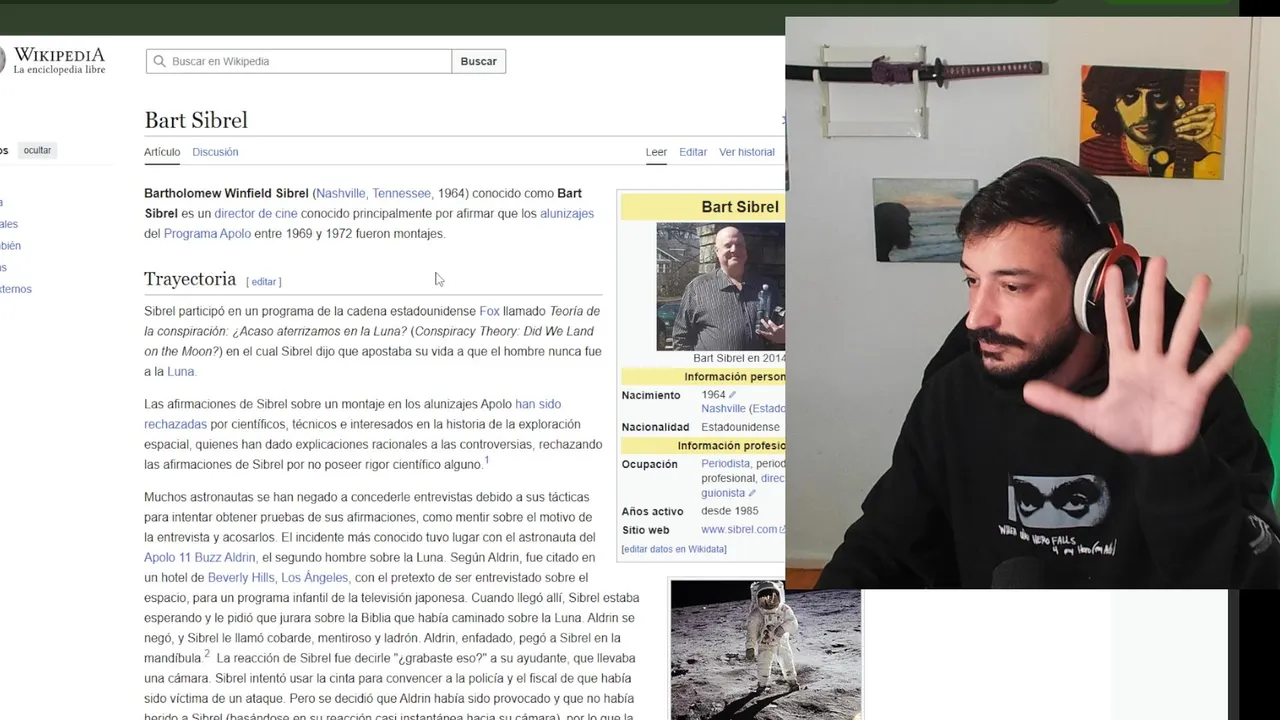Follow the Beverly Hills link
This screenshot has height=720, width=1280.
241,577
